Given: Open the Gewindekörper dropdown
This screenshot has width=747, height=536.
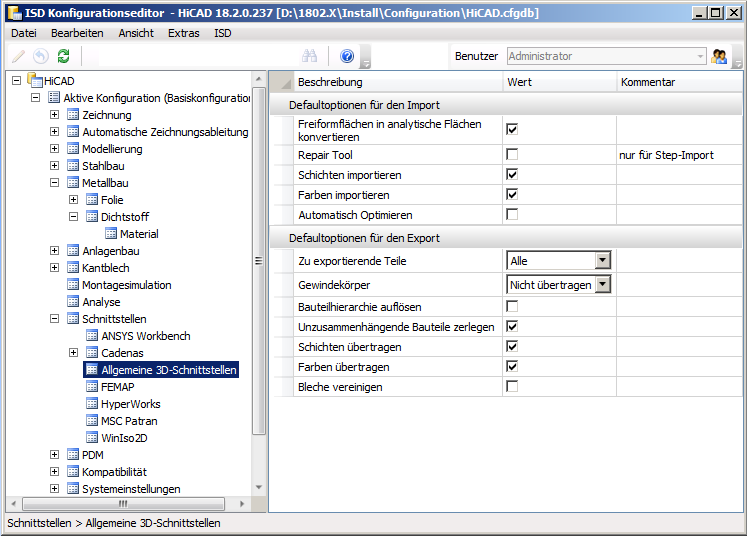Looking at the screenshot, I should pyautogui.click(x=602, y=285).
